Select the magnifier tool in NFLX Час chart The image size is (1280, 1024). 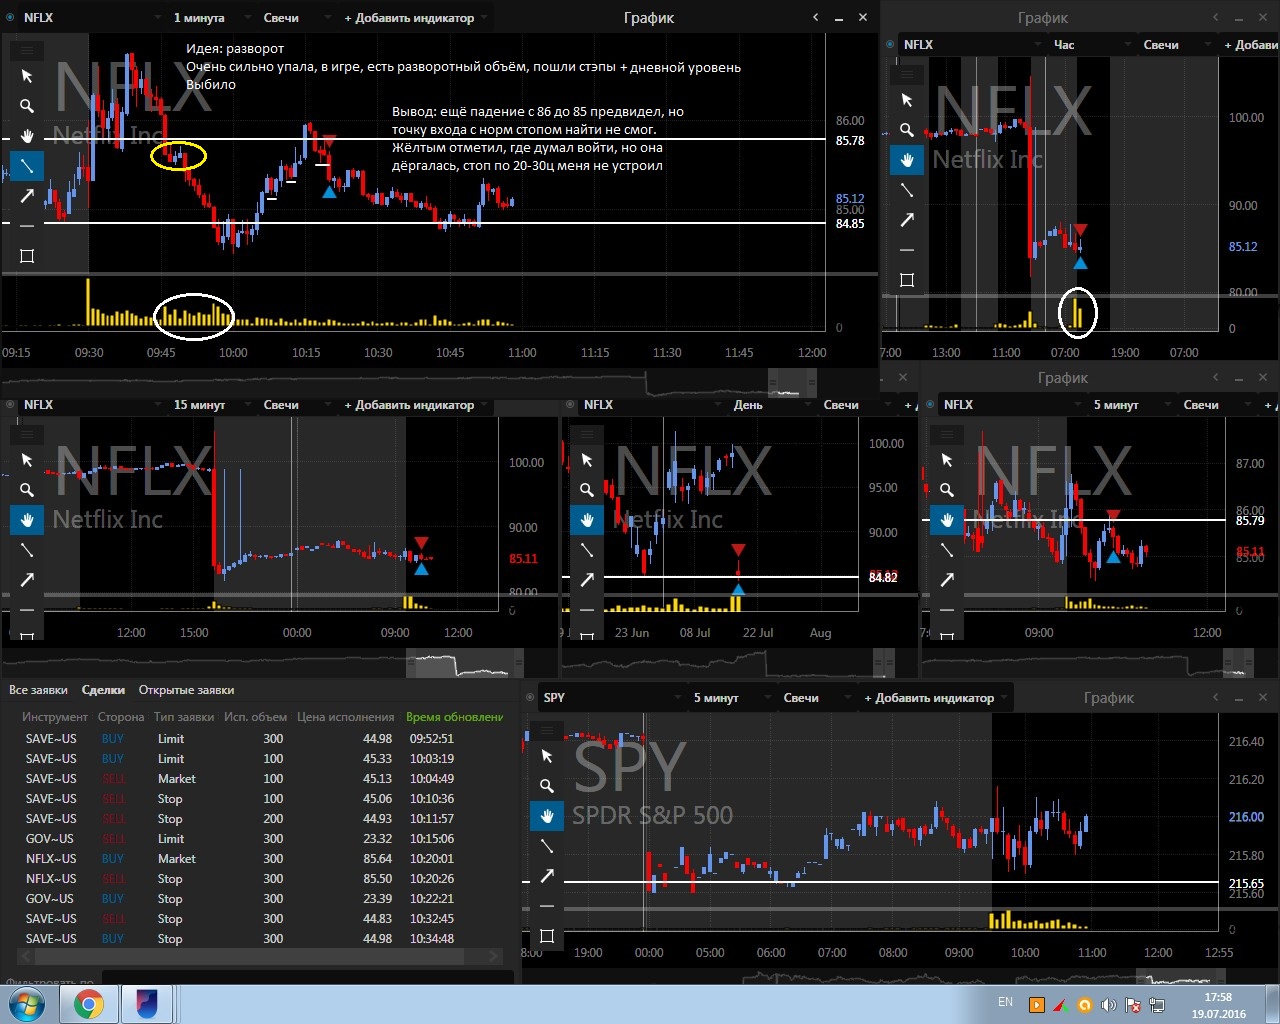pyautogui.click(x=907, y=130)
